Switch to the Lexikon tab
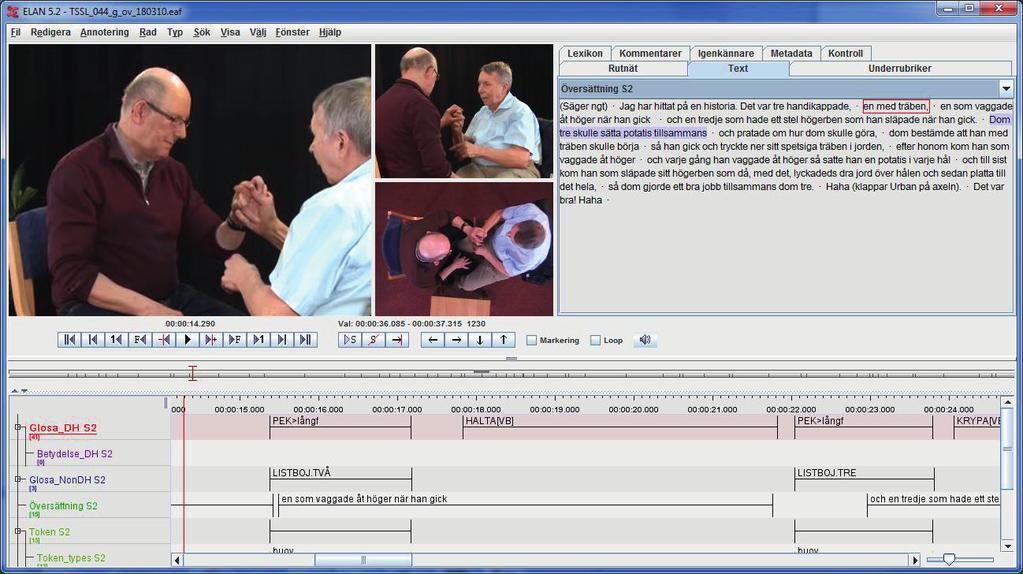The height and width of the screenshot is (574, 1023). 585,53
